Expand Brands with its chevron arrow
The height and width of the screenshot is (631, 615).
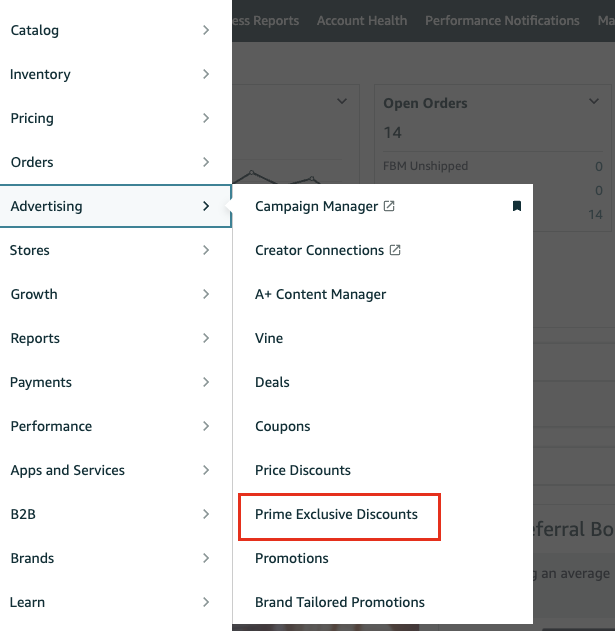coord(206,558)
